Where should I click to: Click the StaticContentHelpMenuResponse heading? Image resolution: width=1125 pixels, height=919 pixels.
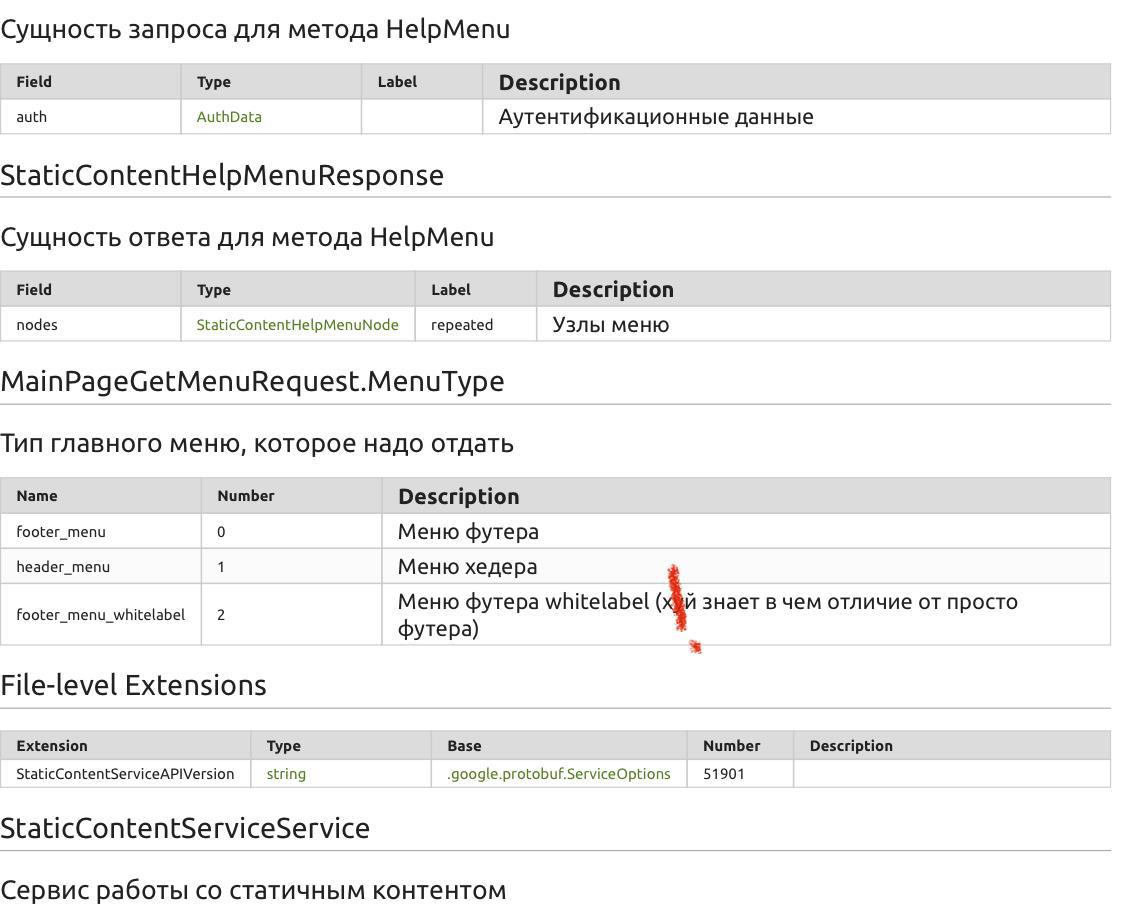pos(222,175)
